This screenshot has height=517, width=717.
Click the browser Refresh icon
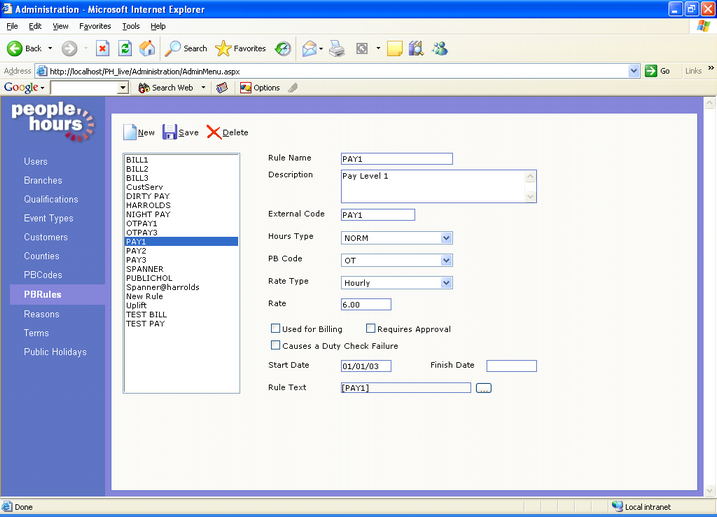pyautogui.click(x=125, y=48)
